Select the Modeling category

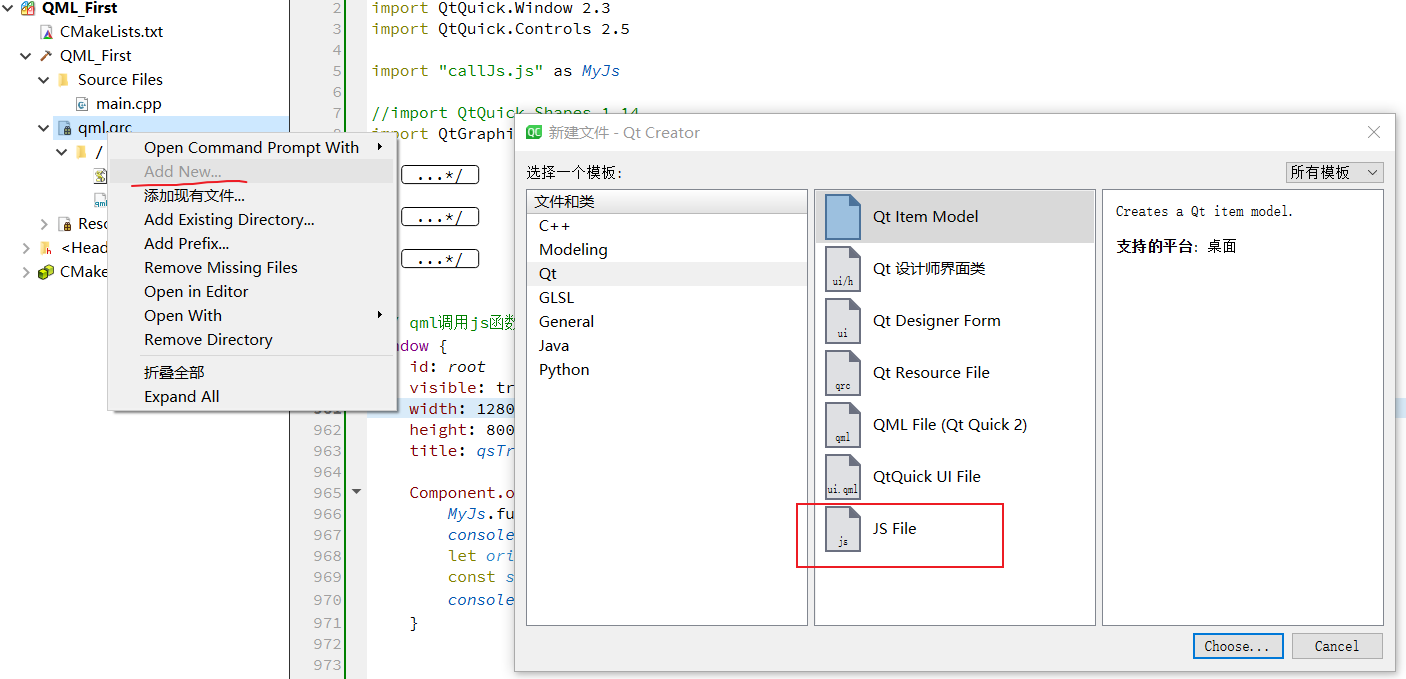[x=667, y=250]
